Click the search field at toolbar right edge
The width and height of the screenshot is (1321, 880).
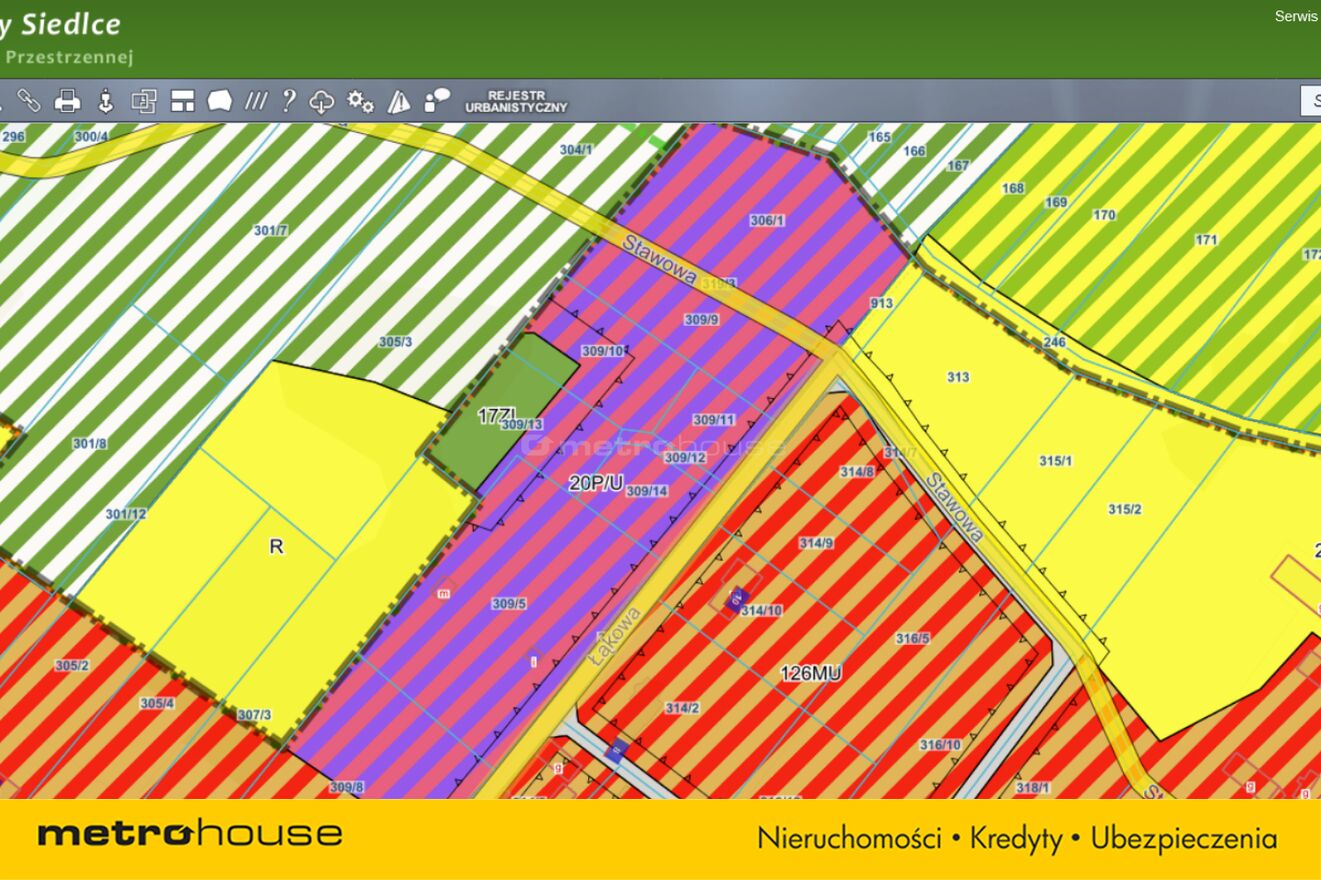(x=1310, y=100)
